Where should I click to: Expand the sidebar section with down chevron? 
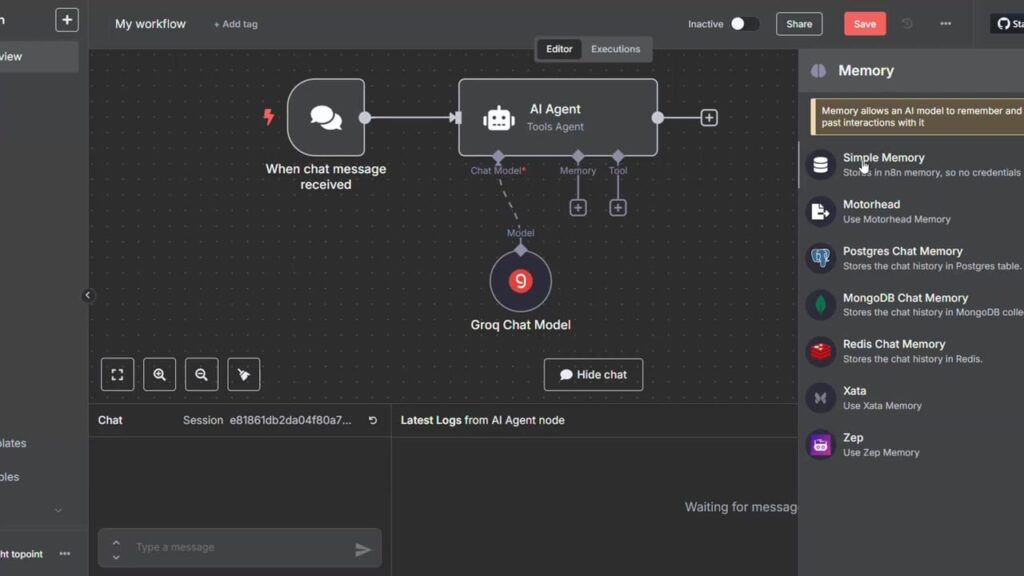58,511
